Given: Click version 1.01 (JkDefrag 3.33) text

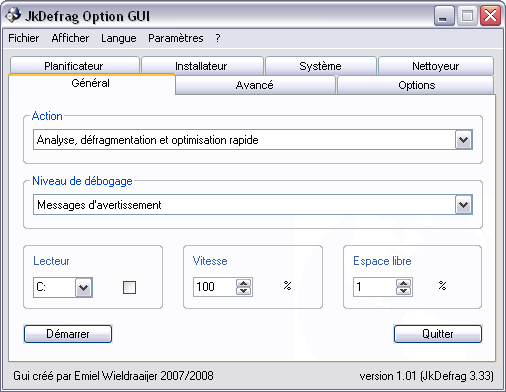Looking at the screenshot, I should point(426,376).
